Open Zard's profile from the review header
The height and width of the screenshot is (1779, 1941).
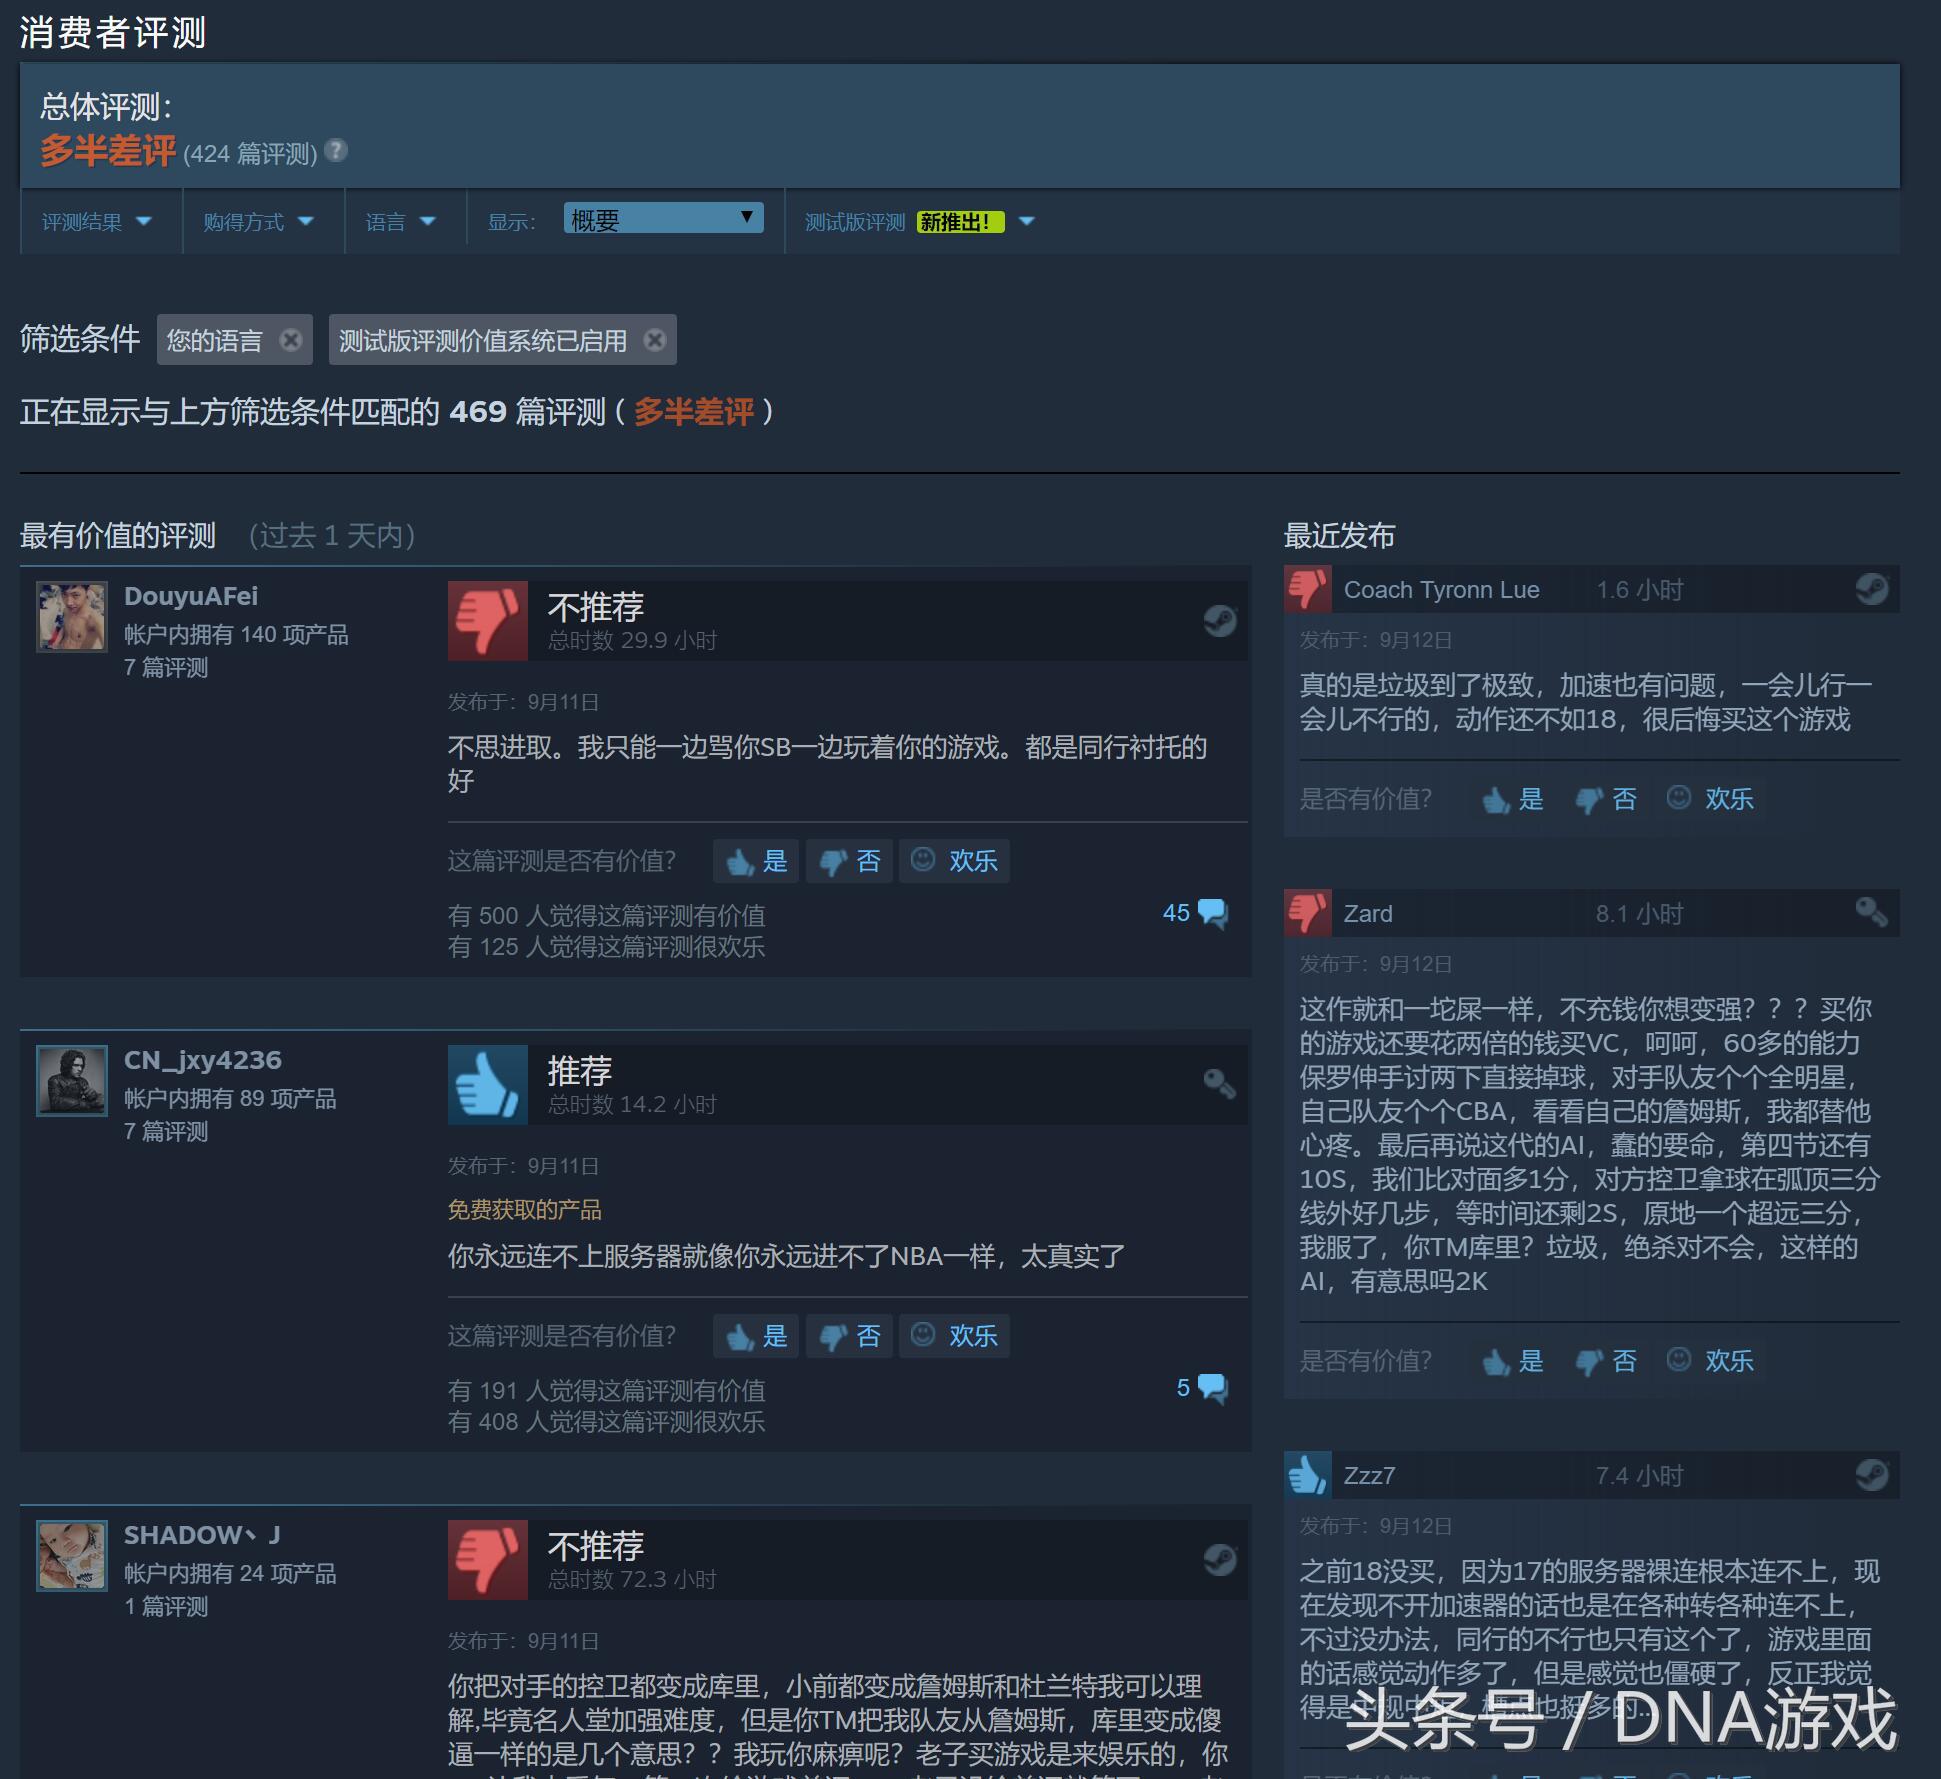click(x=1368, y=912)
